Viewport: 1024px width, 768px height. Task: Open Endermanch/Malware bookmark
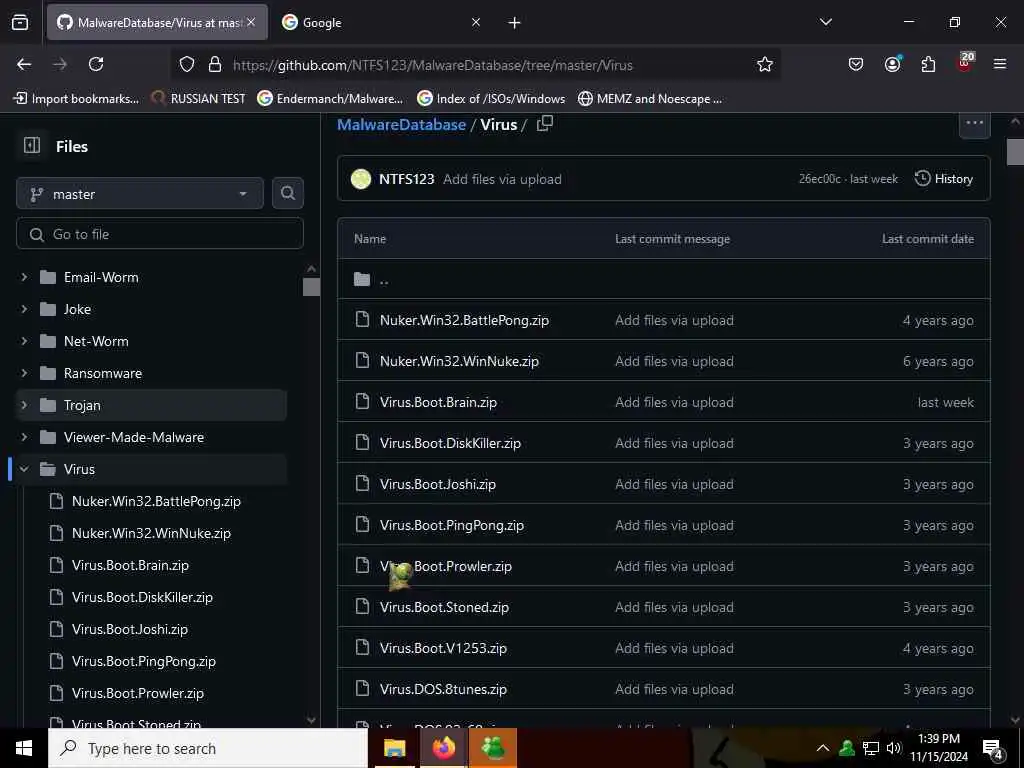330,99
